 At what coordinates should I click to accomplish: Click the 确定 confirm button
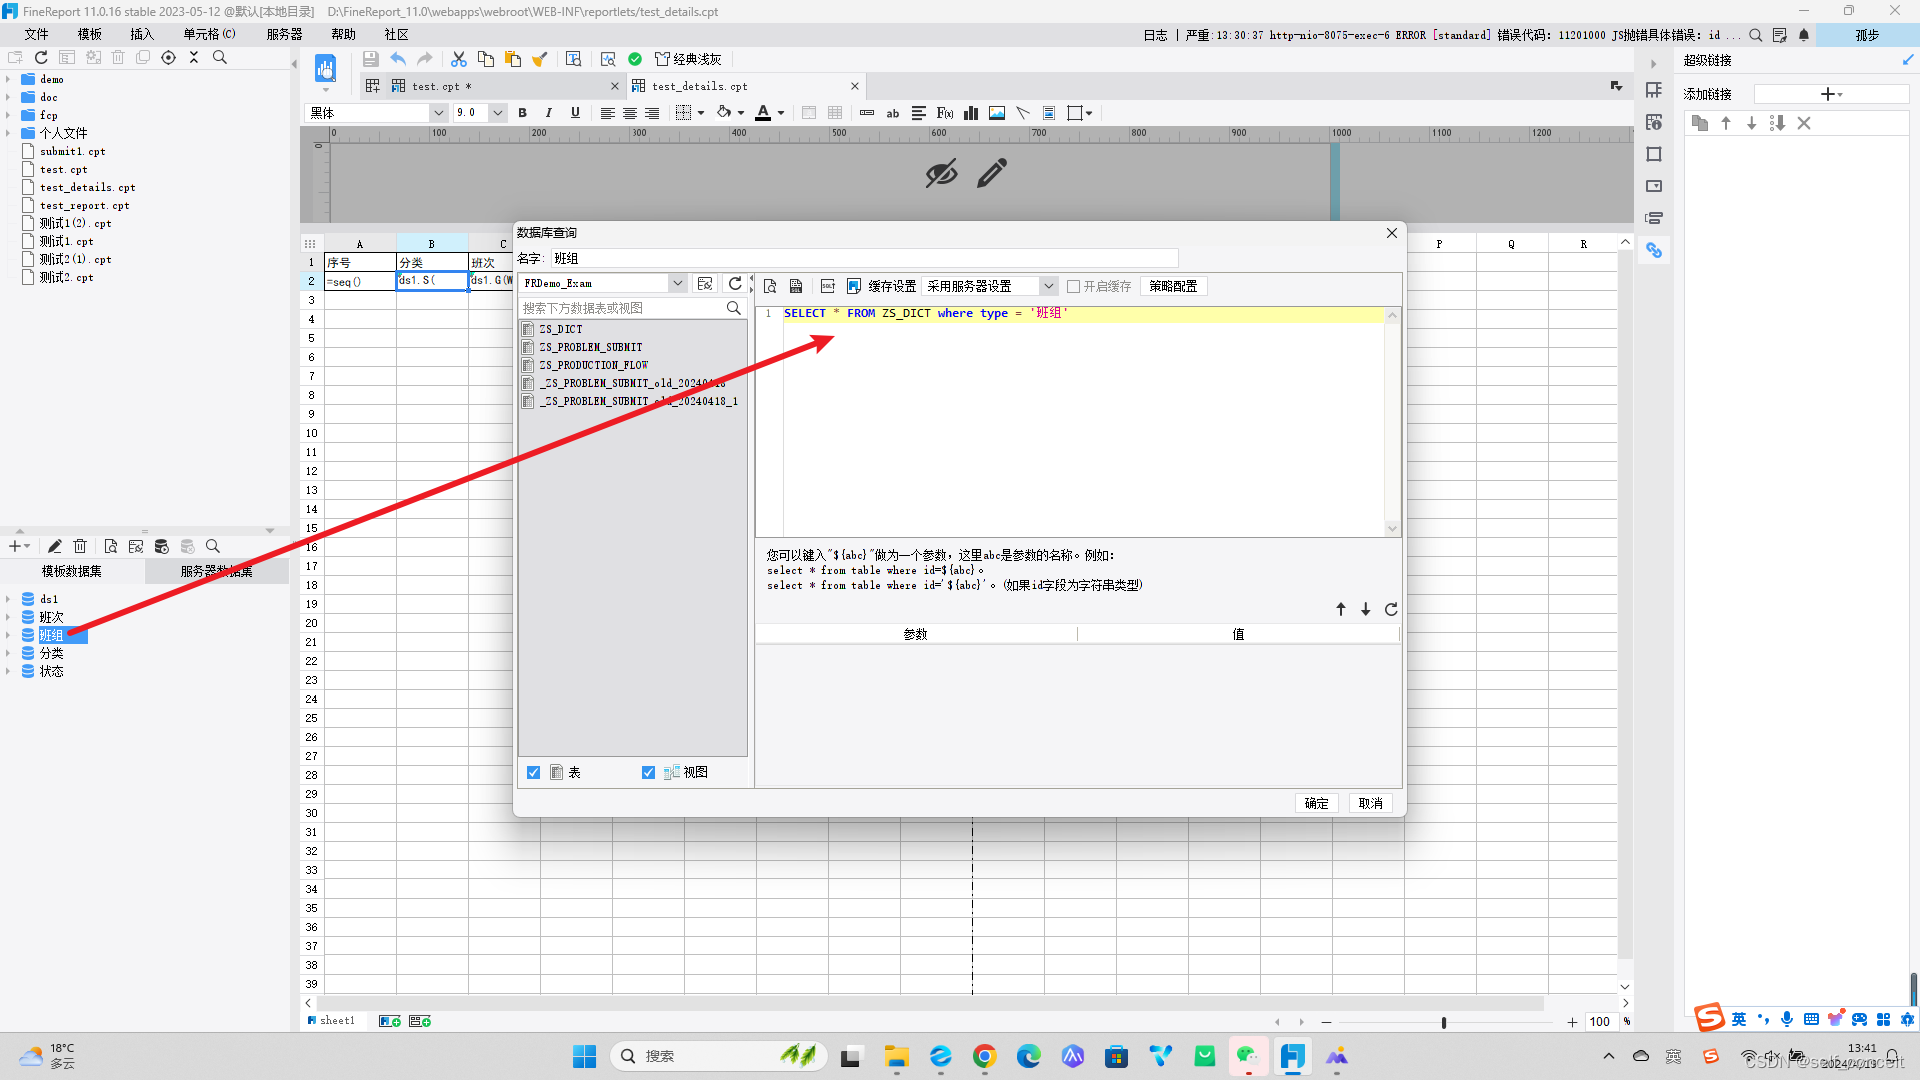[x=1316, y=803]
